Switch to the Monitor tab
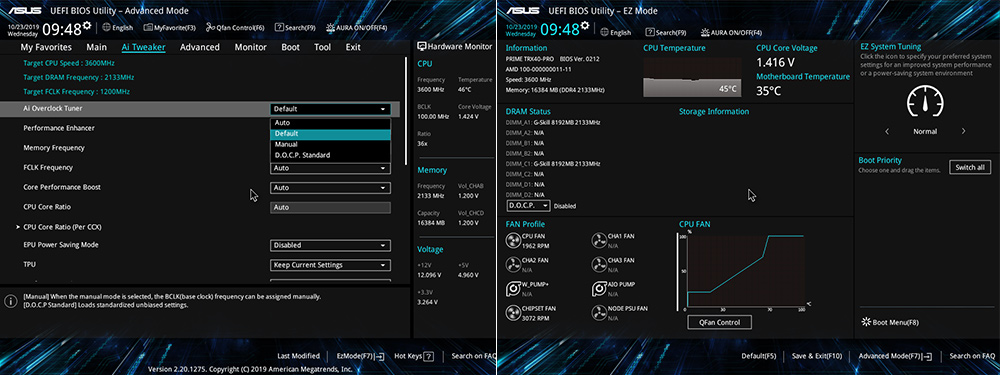 [251, 47]
